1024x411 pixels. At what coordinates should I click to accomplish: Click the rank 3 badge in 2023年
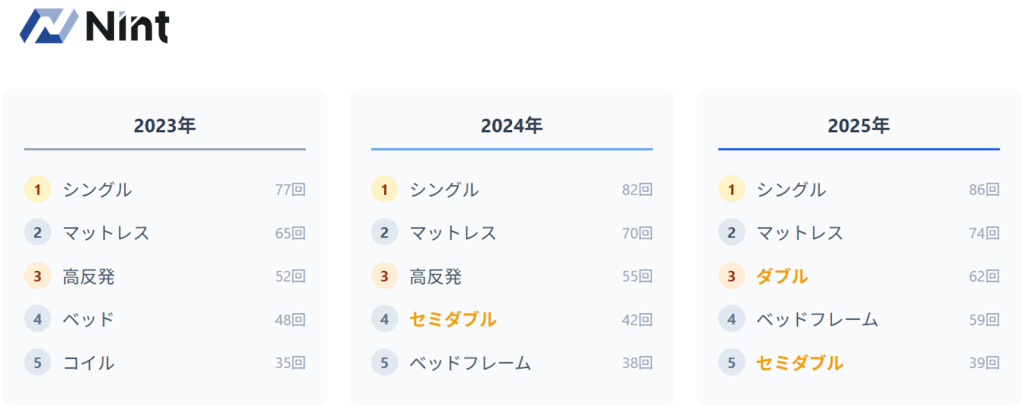pyautogui.click(x=38, y=276)
